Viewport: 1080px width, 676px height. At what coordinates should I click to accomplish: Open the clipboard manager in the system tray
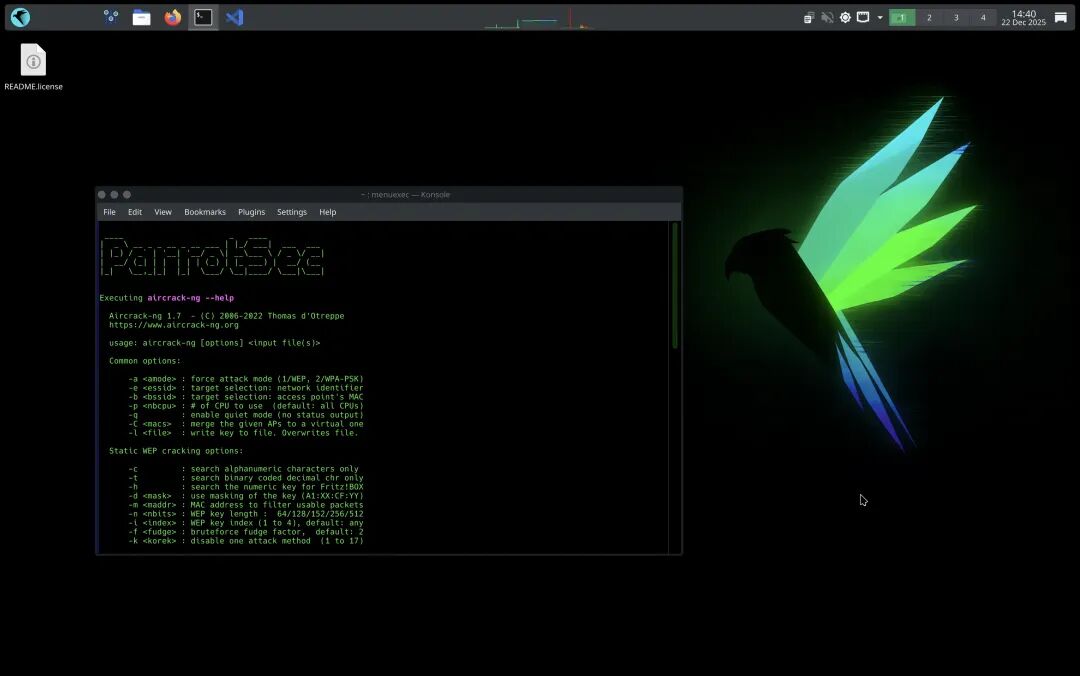pyautogui.click(x=810, y=17)
